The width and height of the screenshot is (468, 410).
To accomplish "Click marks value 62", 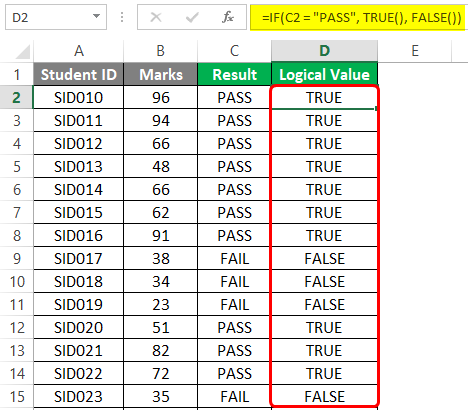I will [161, 212].
